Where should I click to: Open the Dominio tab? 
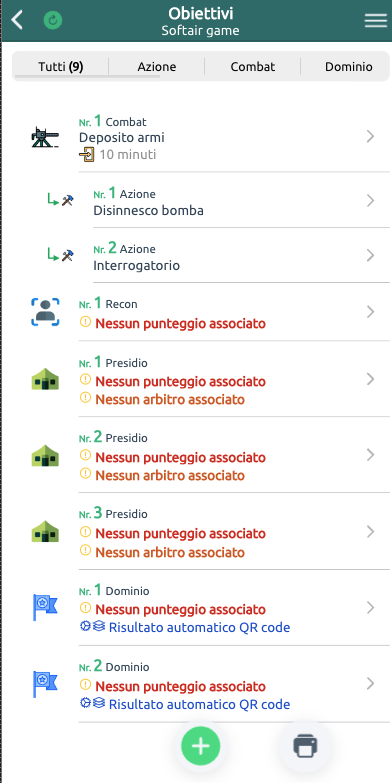(349, 66)
